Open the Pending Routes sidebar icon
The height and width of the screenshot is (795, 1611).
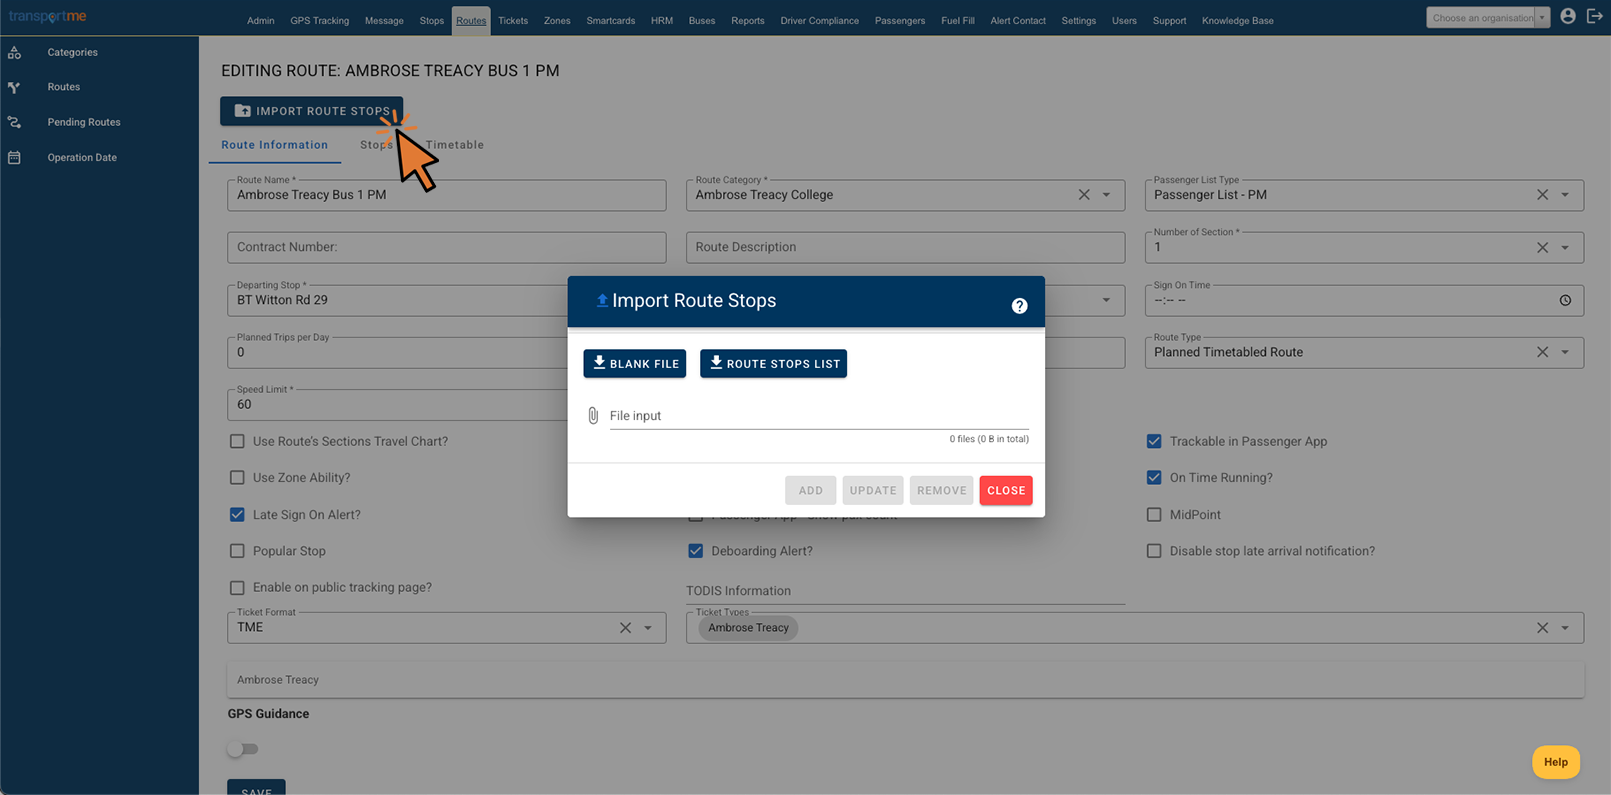point(14,122)
